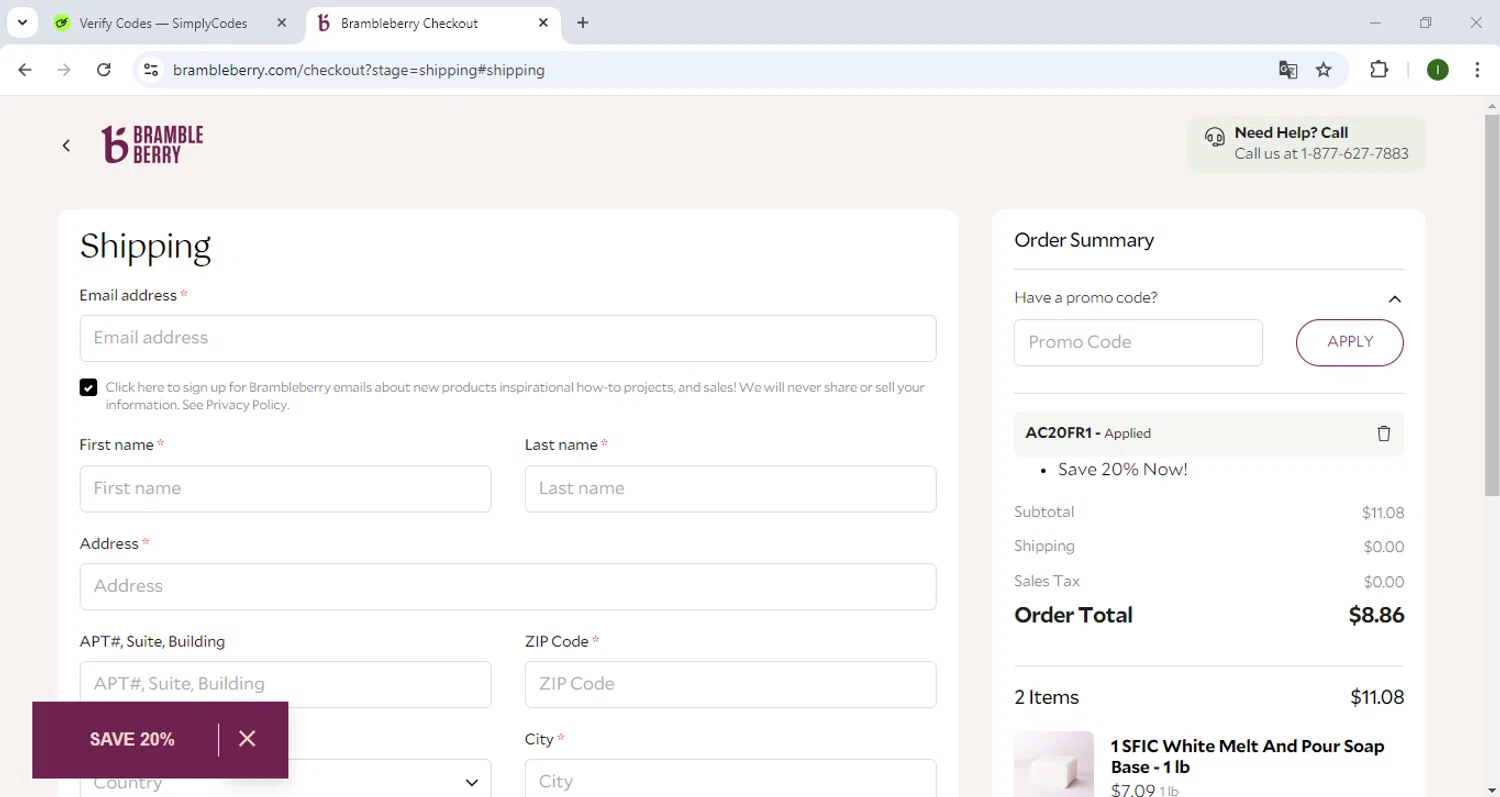The width and height of the screenshot is (1500, 797).
Task: Click the '2 Items' label
Action: point(1046,698)
